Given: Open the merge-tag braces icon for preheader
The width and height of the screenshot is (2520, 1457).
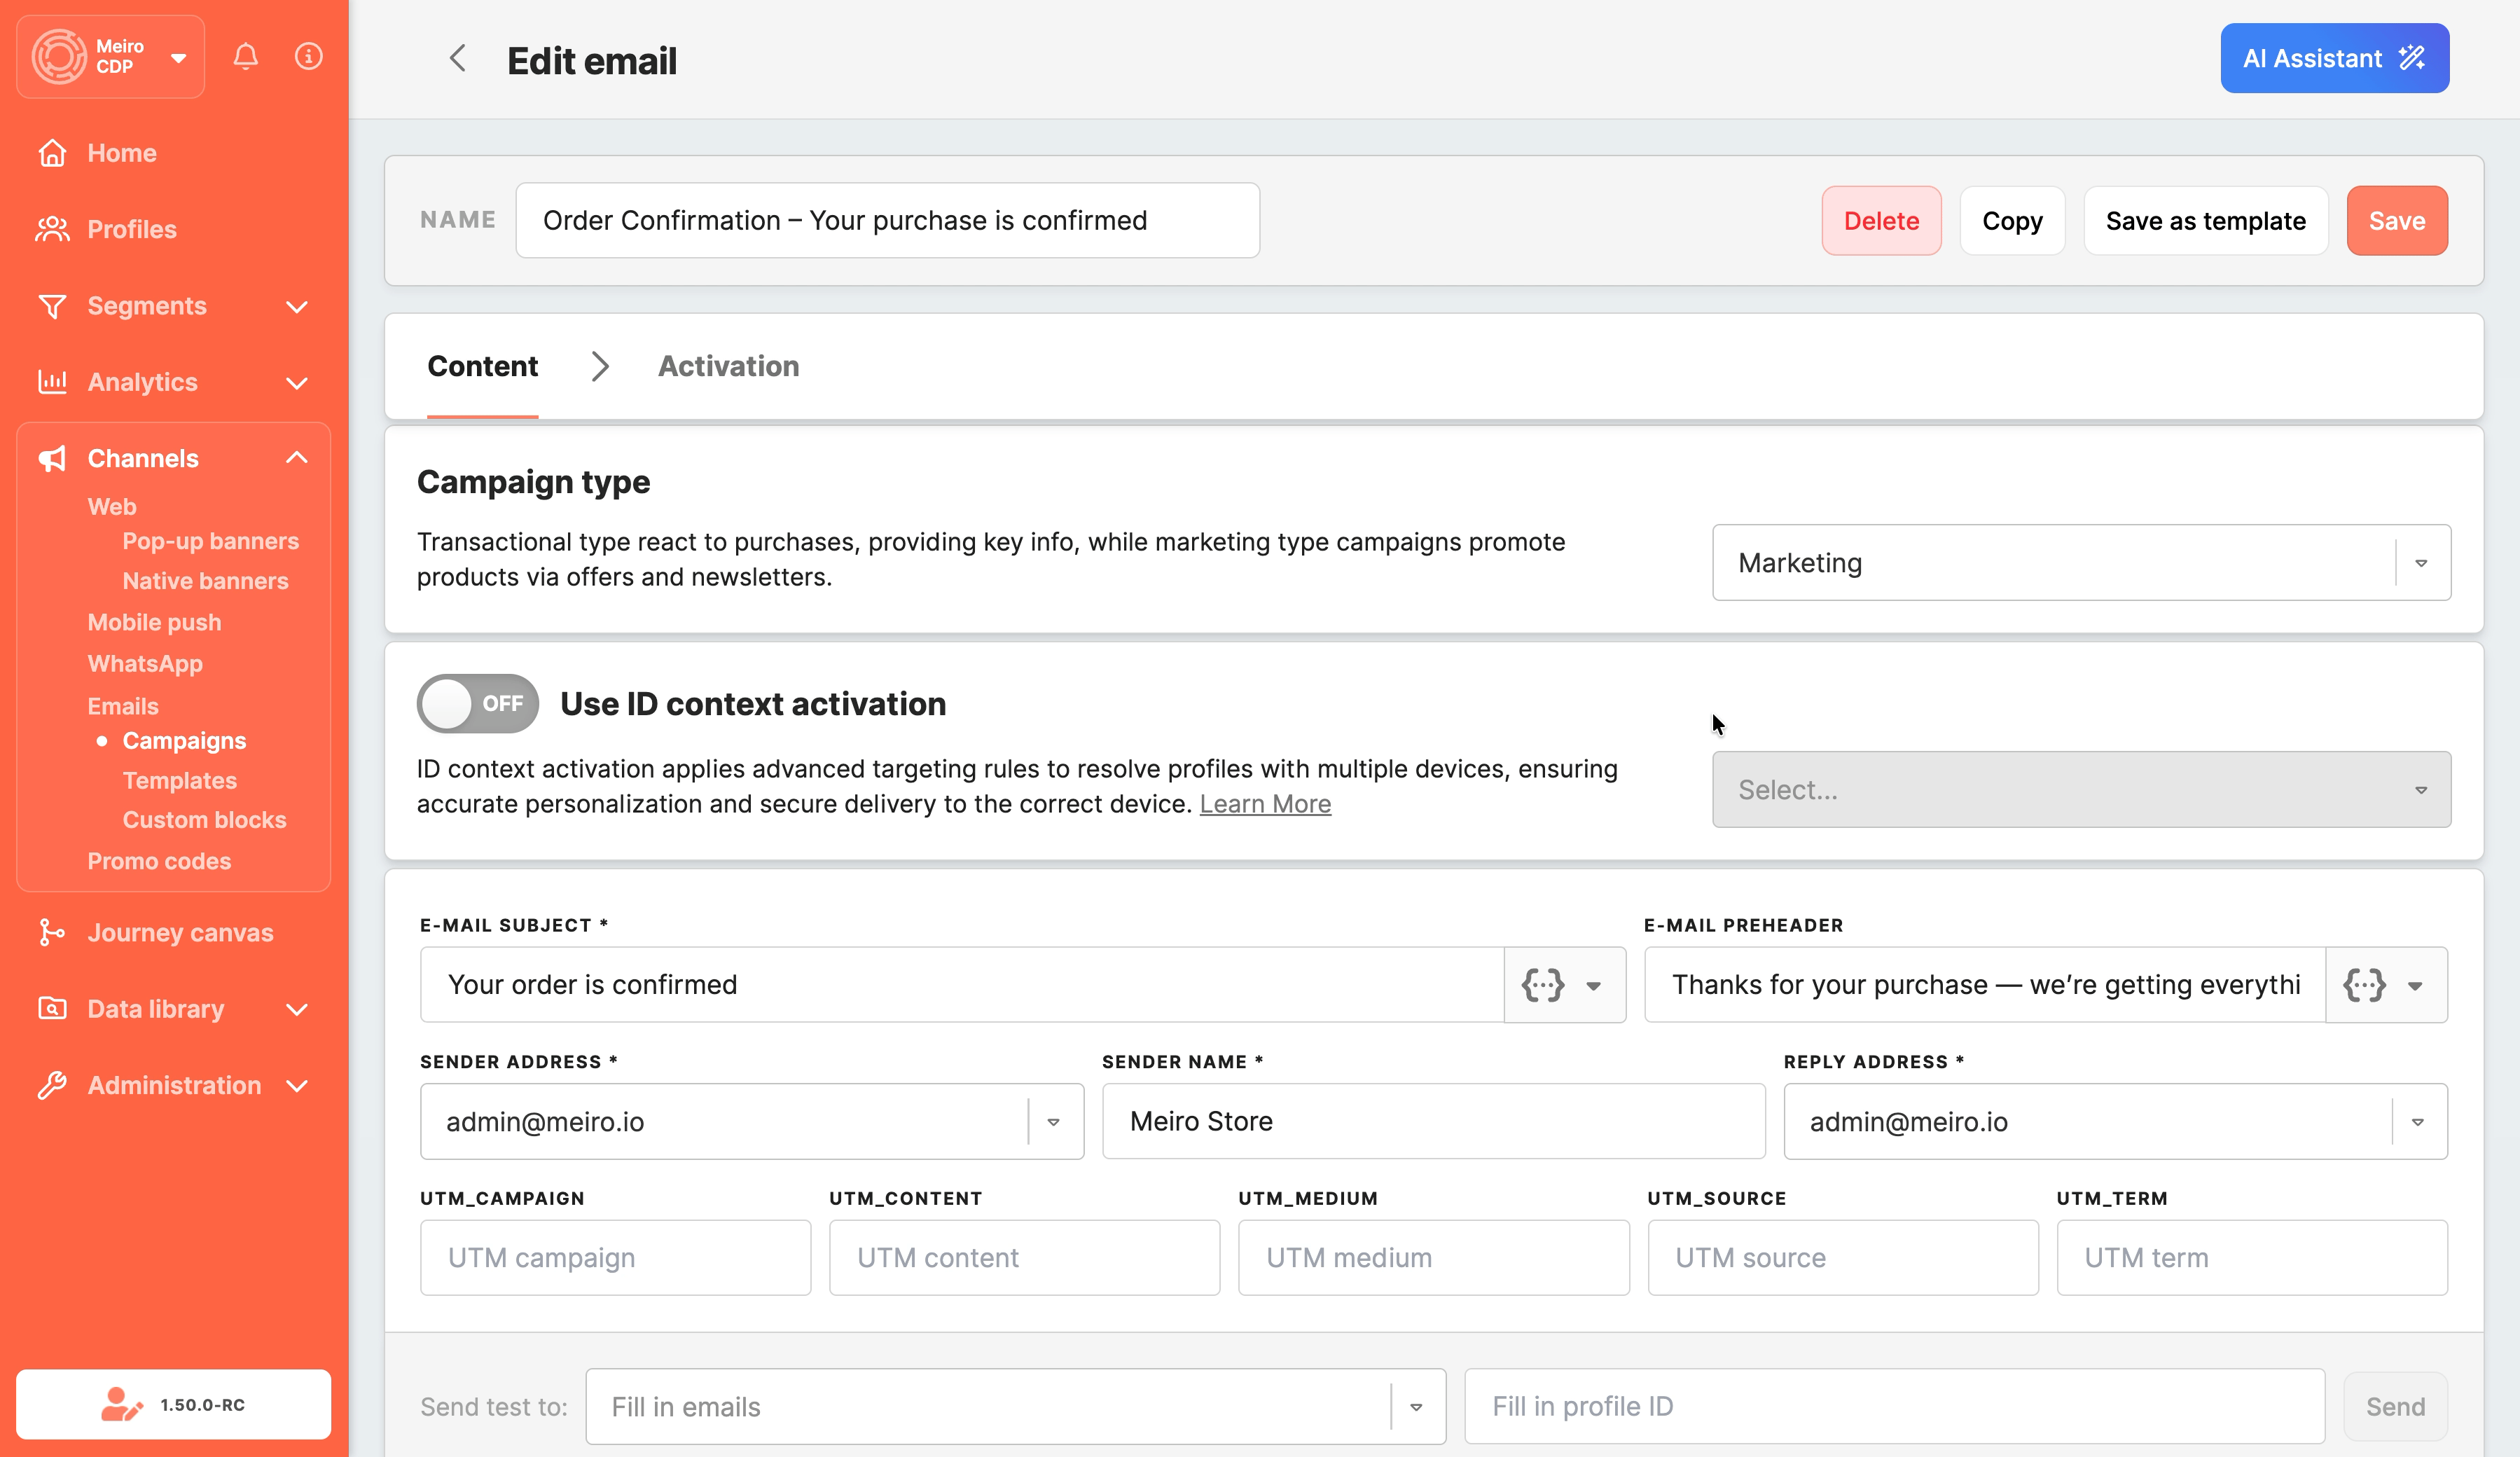Looking at the screenshot, I should tap(2364, 985).
